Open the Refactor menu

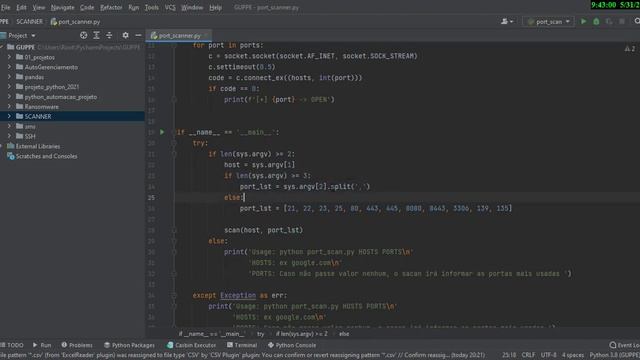tap(111, 7)
